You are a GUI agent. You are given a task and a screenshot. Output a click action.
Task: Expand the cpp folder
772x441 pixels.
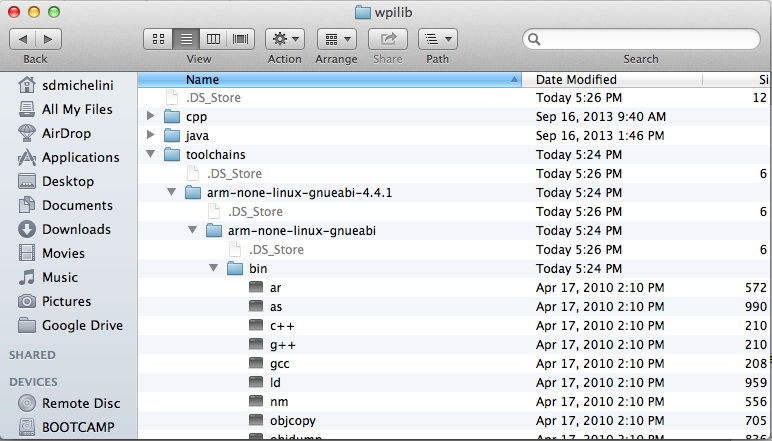pos(151,116)
